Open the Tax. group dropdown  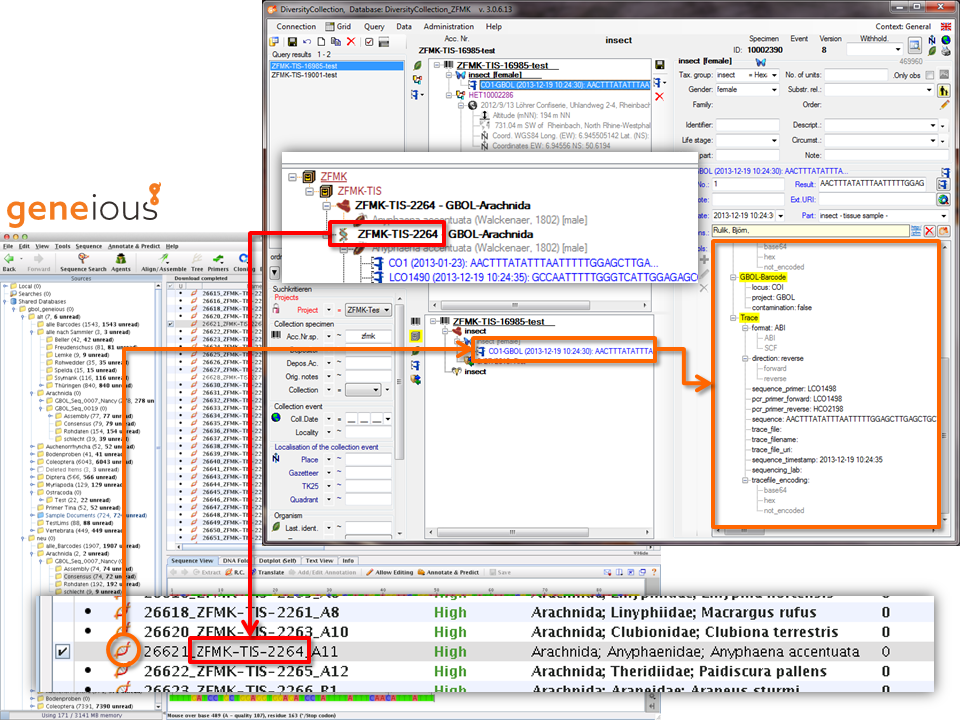click(773, 75)
